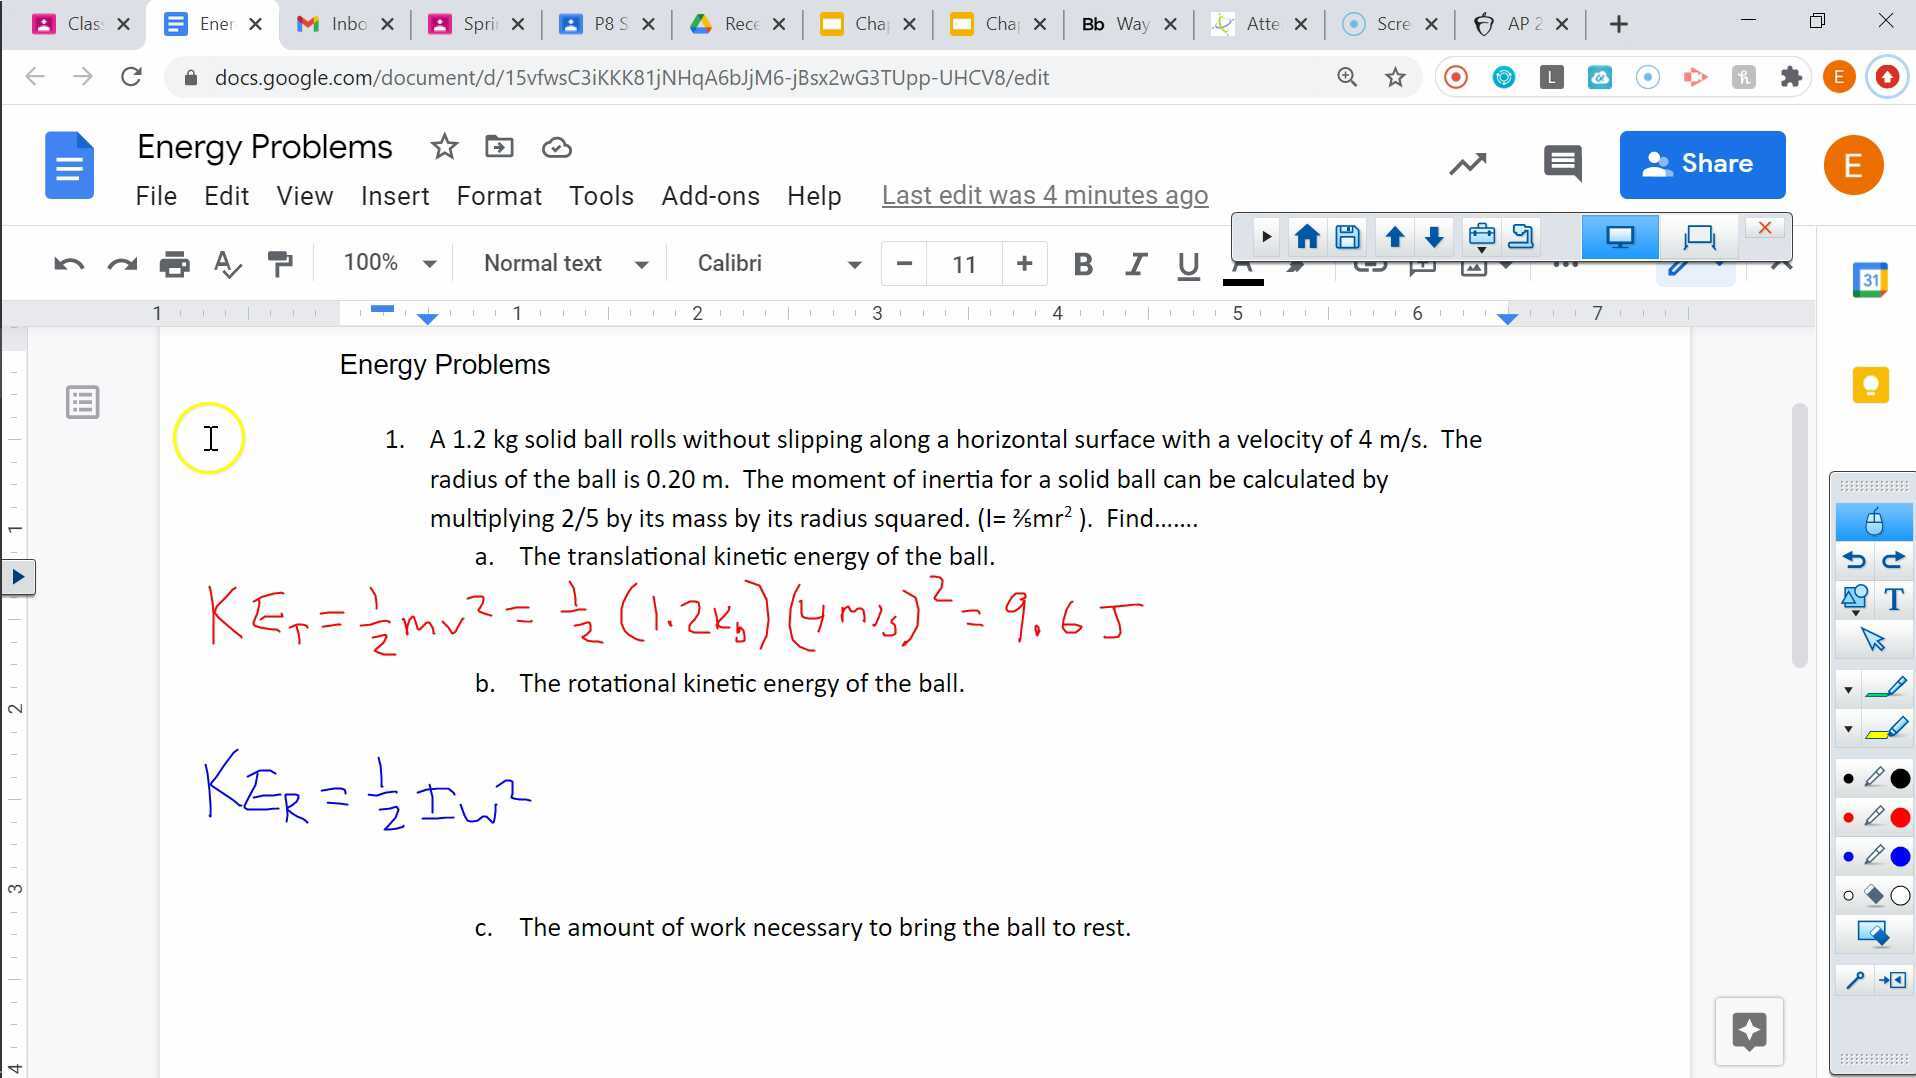Expand the green pen options arrow
1916x1078 pixels.
(x=1849, y=687)
